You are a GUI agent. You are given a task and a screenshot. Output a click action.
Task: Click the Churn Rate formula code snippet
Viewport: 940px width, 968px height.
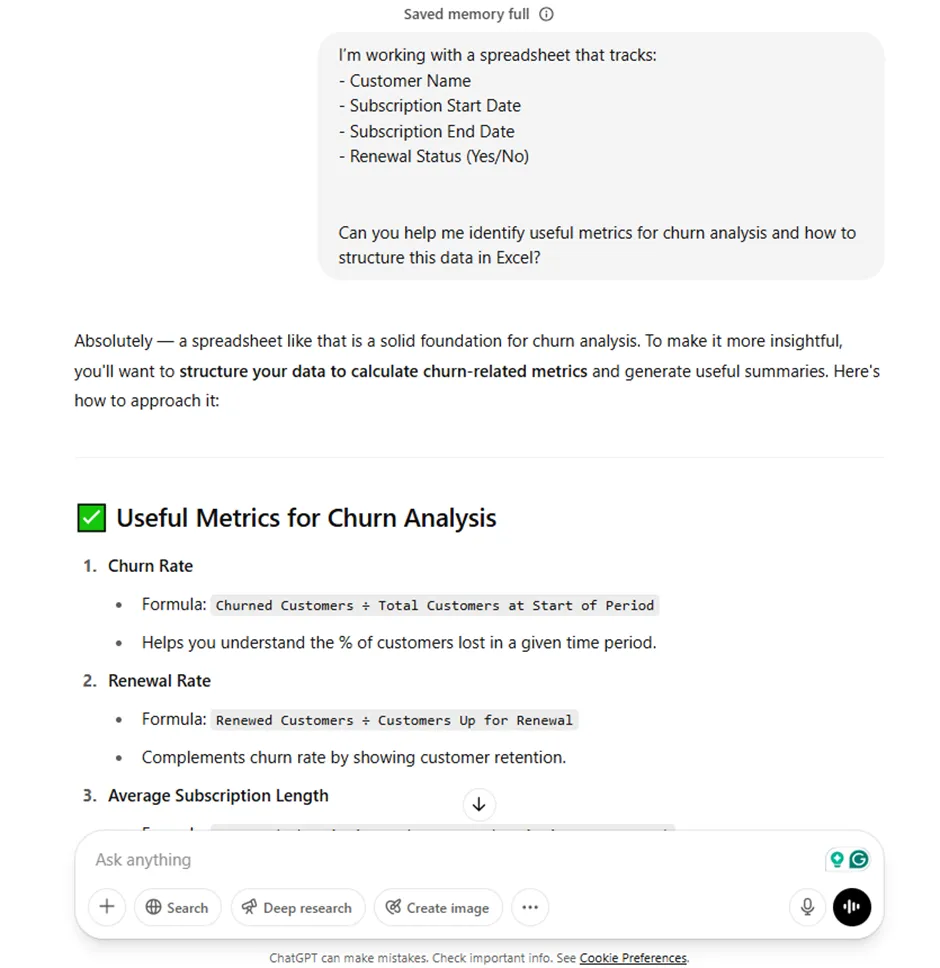pyautogui.click(x=435, y=605)
